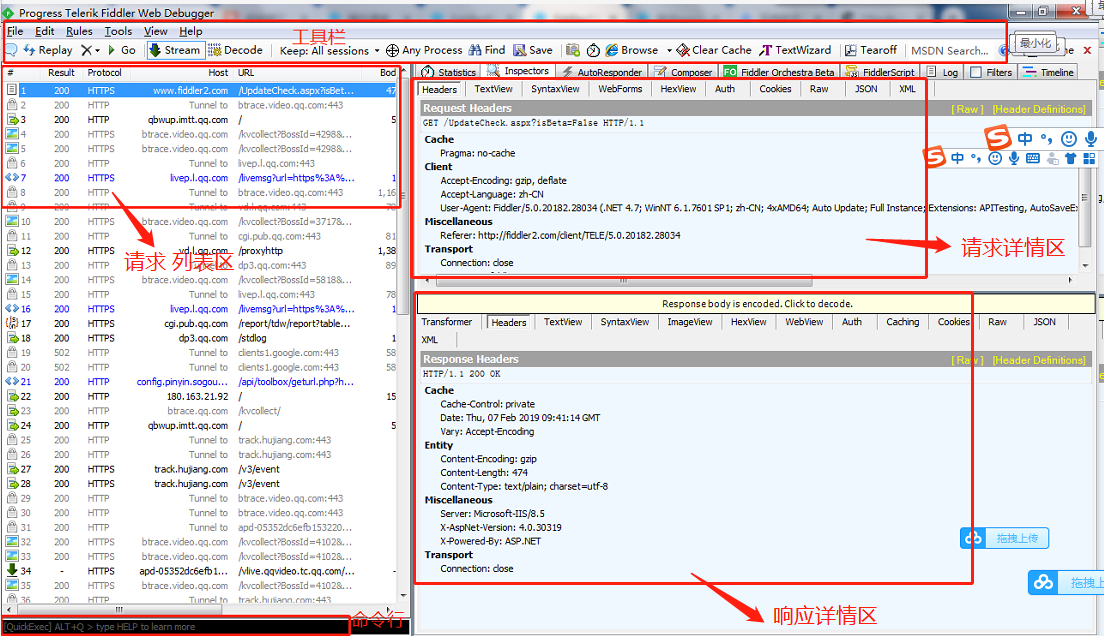Select session 7 livep.l.qq.com
The width and height of the screenshot is (1104, 636).
click(x=201, y=177)
